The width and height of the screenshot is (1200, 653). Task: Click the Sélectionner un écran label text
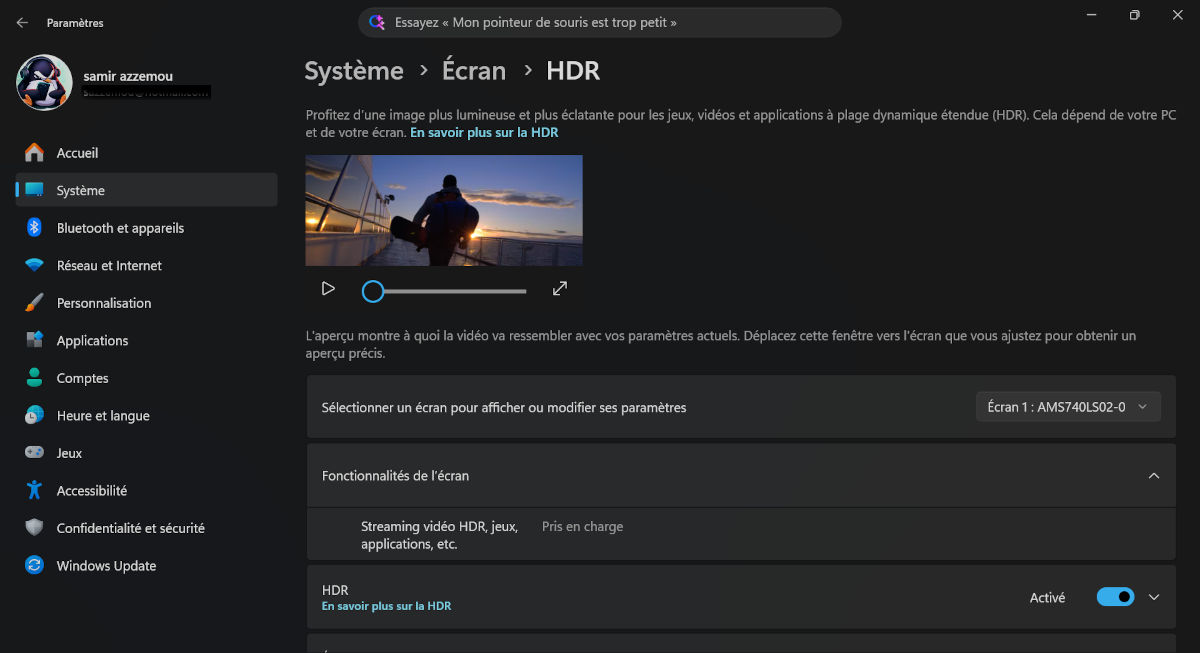504,407
